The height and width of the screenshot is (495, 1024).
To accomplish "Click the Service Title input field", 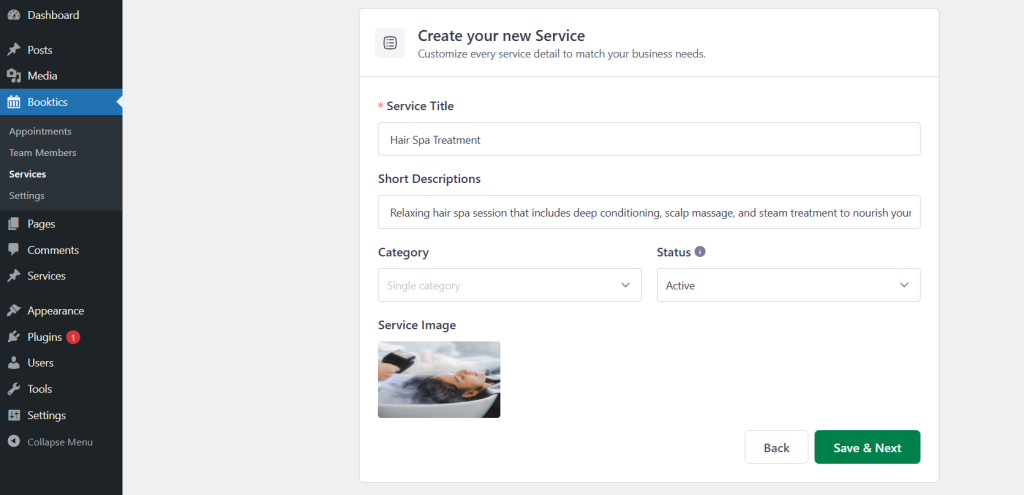I will (649, 139).
